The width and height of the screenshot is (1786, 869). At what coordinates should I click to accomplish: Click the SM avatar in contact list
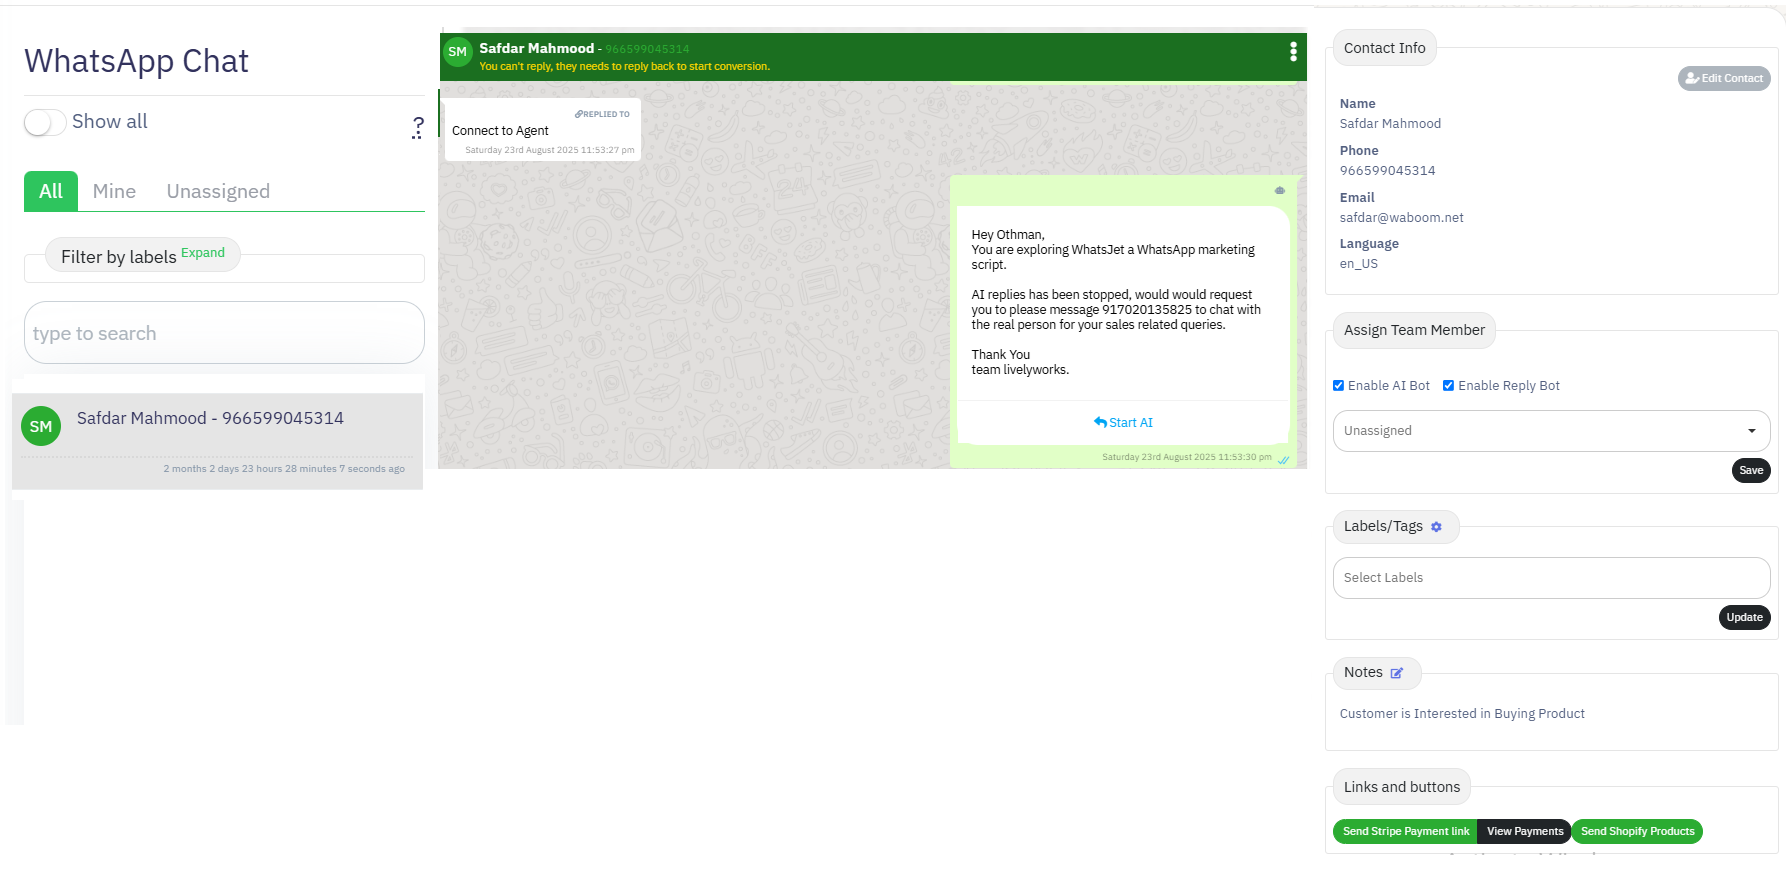tap(41, 426)
